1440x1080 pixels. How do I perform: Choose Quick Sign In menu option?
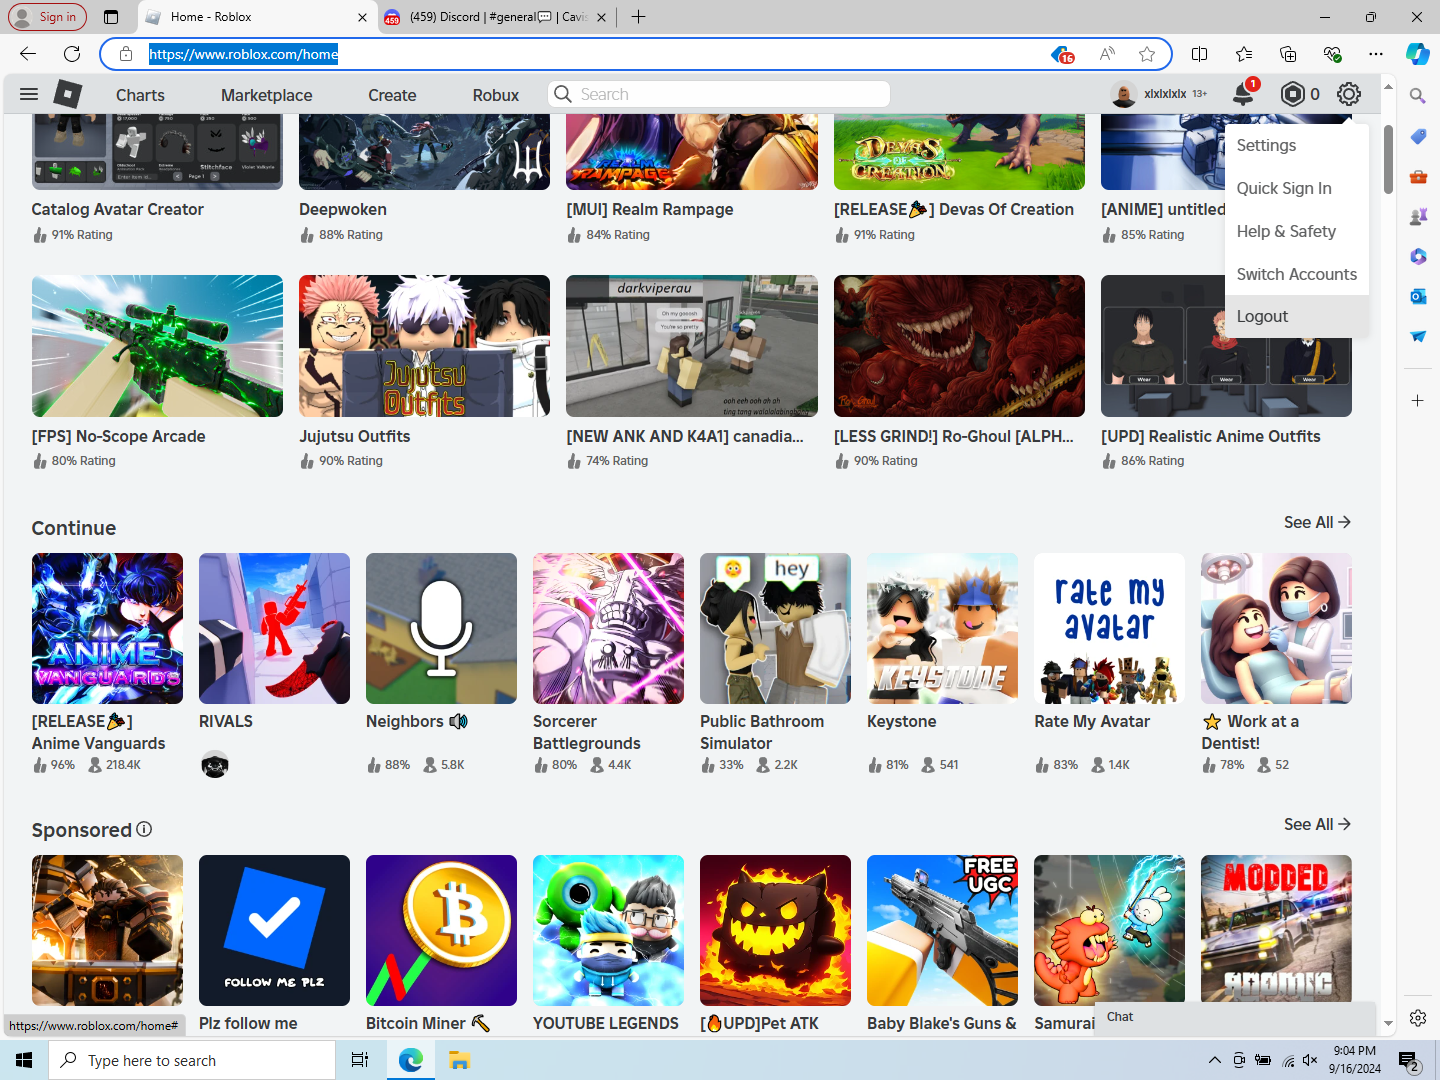pos(1297,188)
